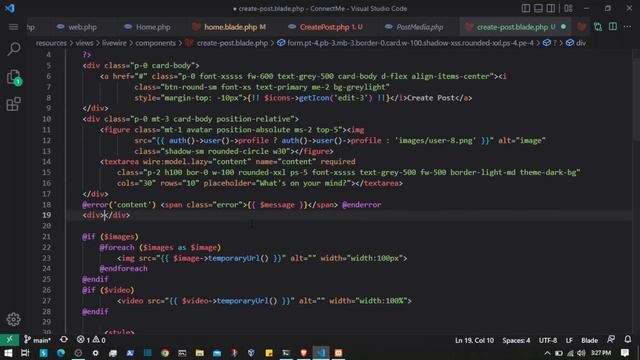640x360 pixels.
Task: Open changes compare icon in editor toolbar
Action: (598, 27)
